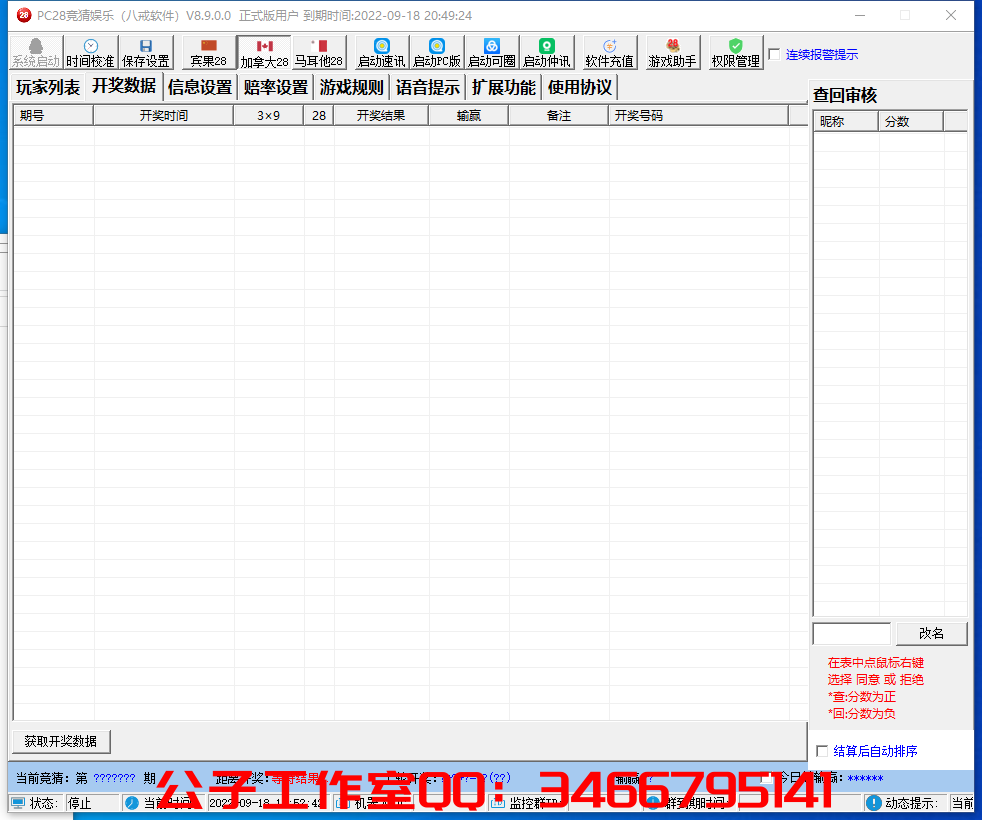Open the 扩展功能 tab

coord(504,87)
